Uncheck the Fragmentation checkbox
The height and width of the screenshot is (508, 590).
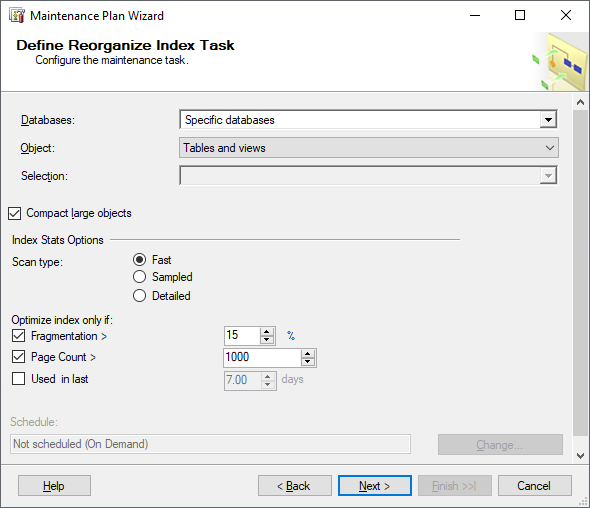click(x=18, y=336)
